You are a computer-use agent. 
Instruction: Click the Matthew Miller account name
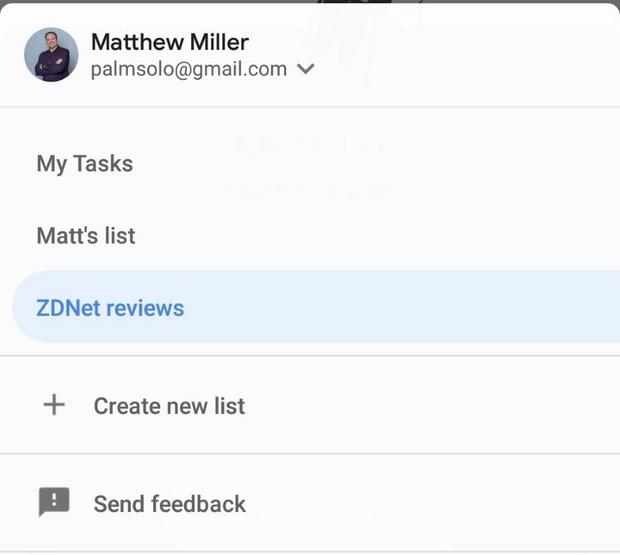point(169,42)
